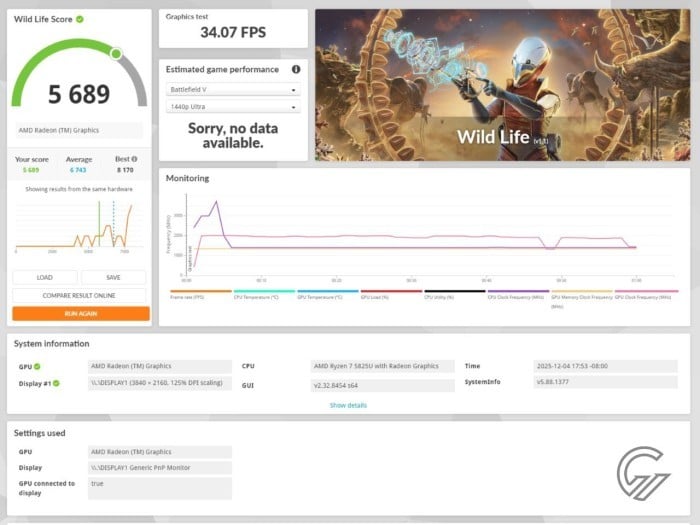Select the GPU connected to display true field
The height and width of the screenshot is (525, 700).
tap(160, 488)
